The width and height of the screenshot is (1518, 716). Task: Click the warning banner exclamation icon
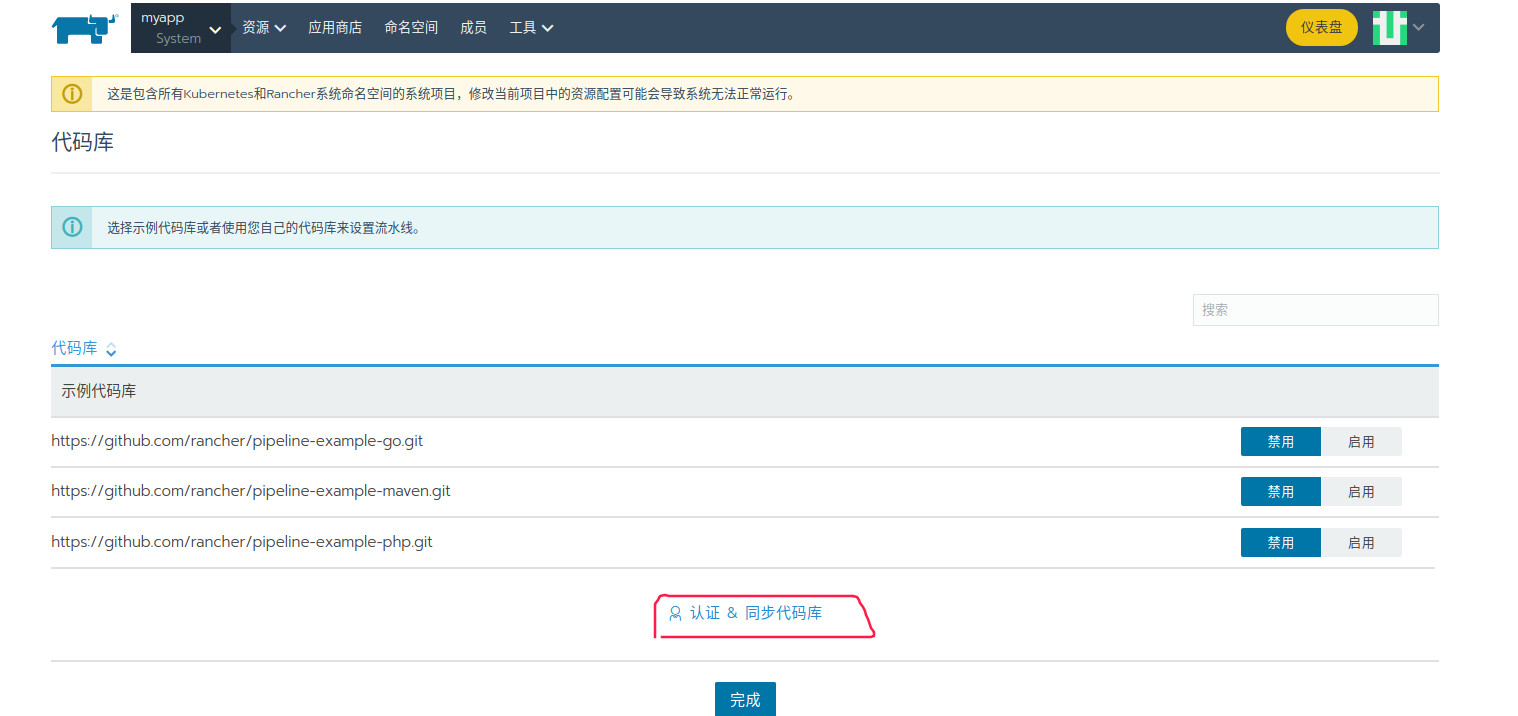pos(72,94)
